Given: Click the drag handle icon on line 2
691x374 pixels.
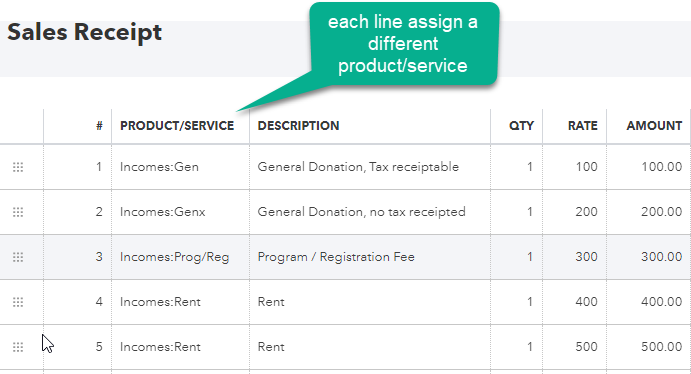Looking at the screenshot, I should coord(18,212).
